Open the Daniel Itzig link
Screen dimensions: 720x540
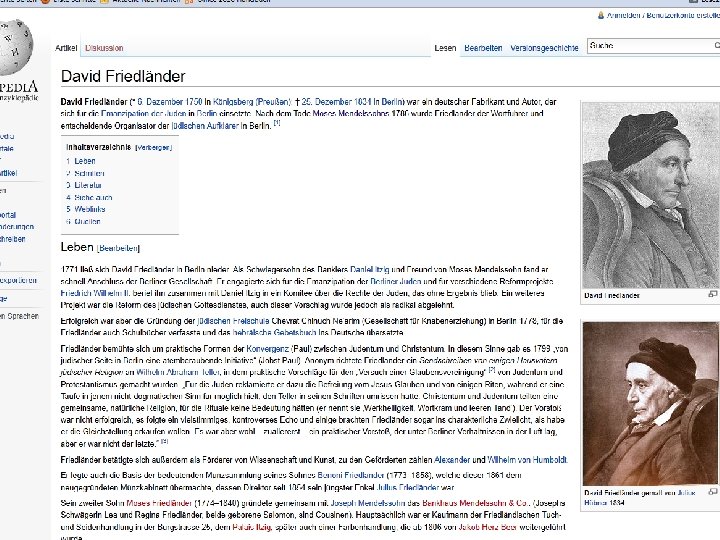tap(370, 270)
